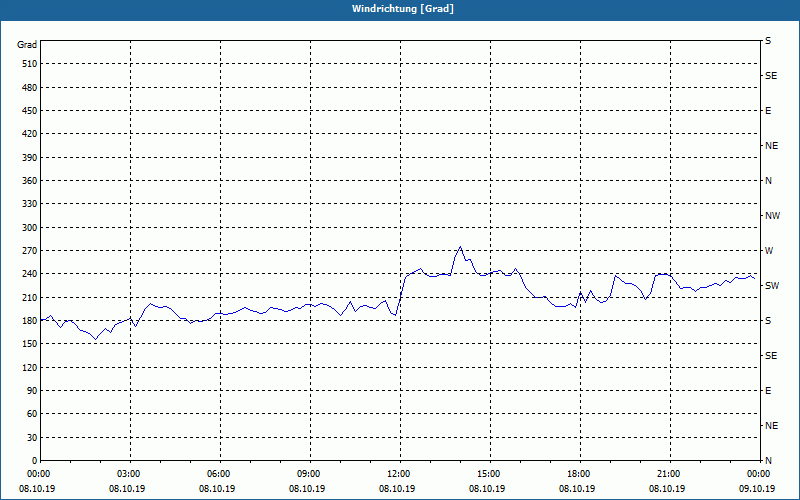800x500 pixels.
Task: Select the 30 y-axis label
Action: click(32, 437)
